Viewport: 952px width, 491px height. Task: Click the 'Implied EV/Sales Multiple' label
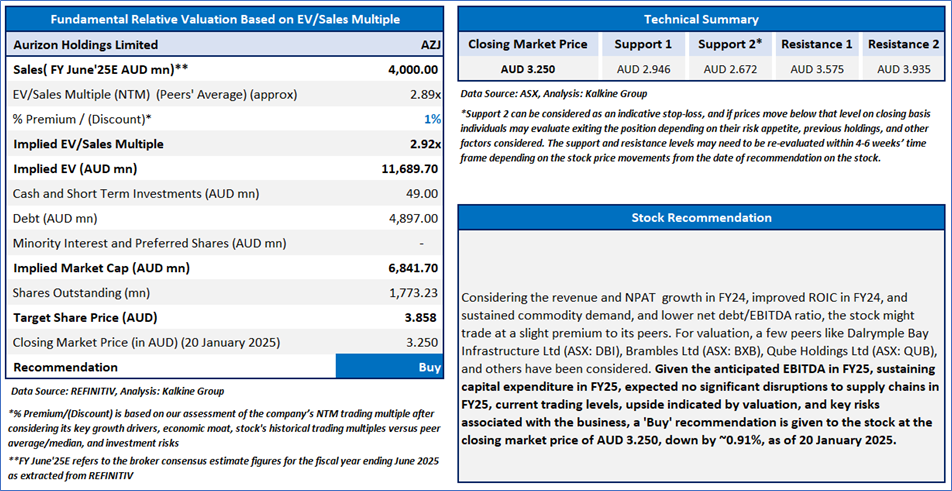click(x=87, y=144)
